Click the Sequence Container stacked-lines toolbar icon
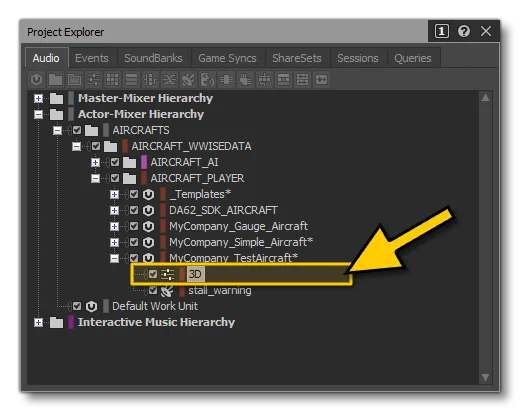Screen dimensions: 520x412 pos(131,80)
